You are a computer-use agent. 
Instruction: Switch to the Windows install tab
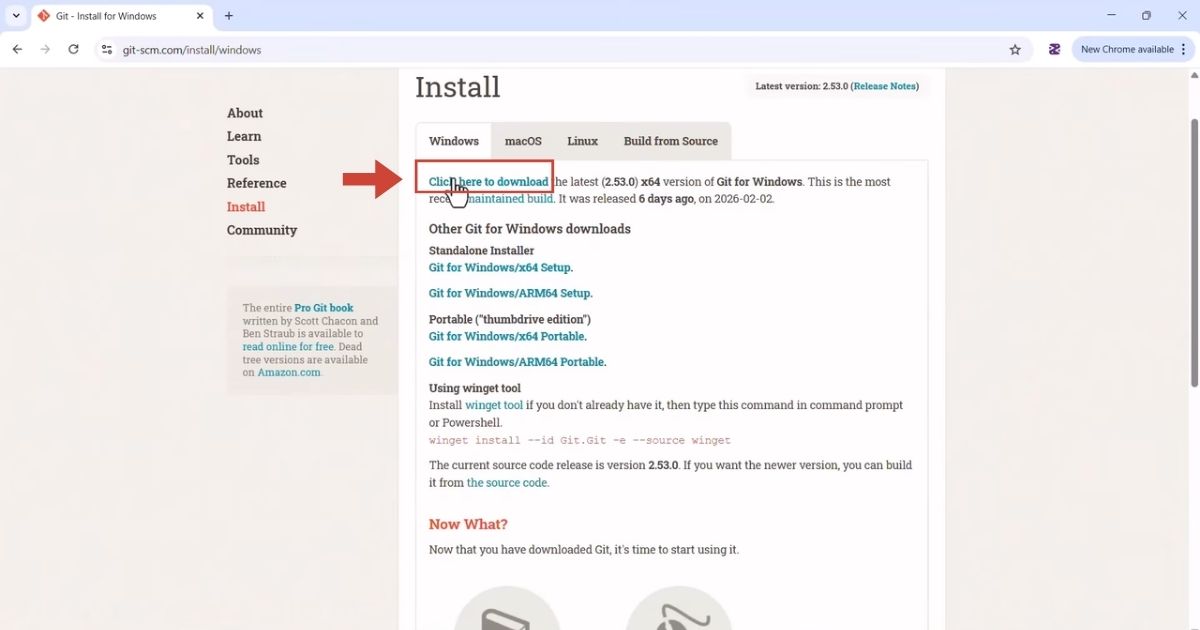coord(454,141)
